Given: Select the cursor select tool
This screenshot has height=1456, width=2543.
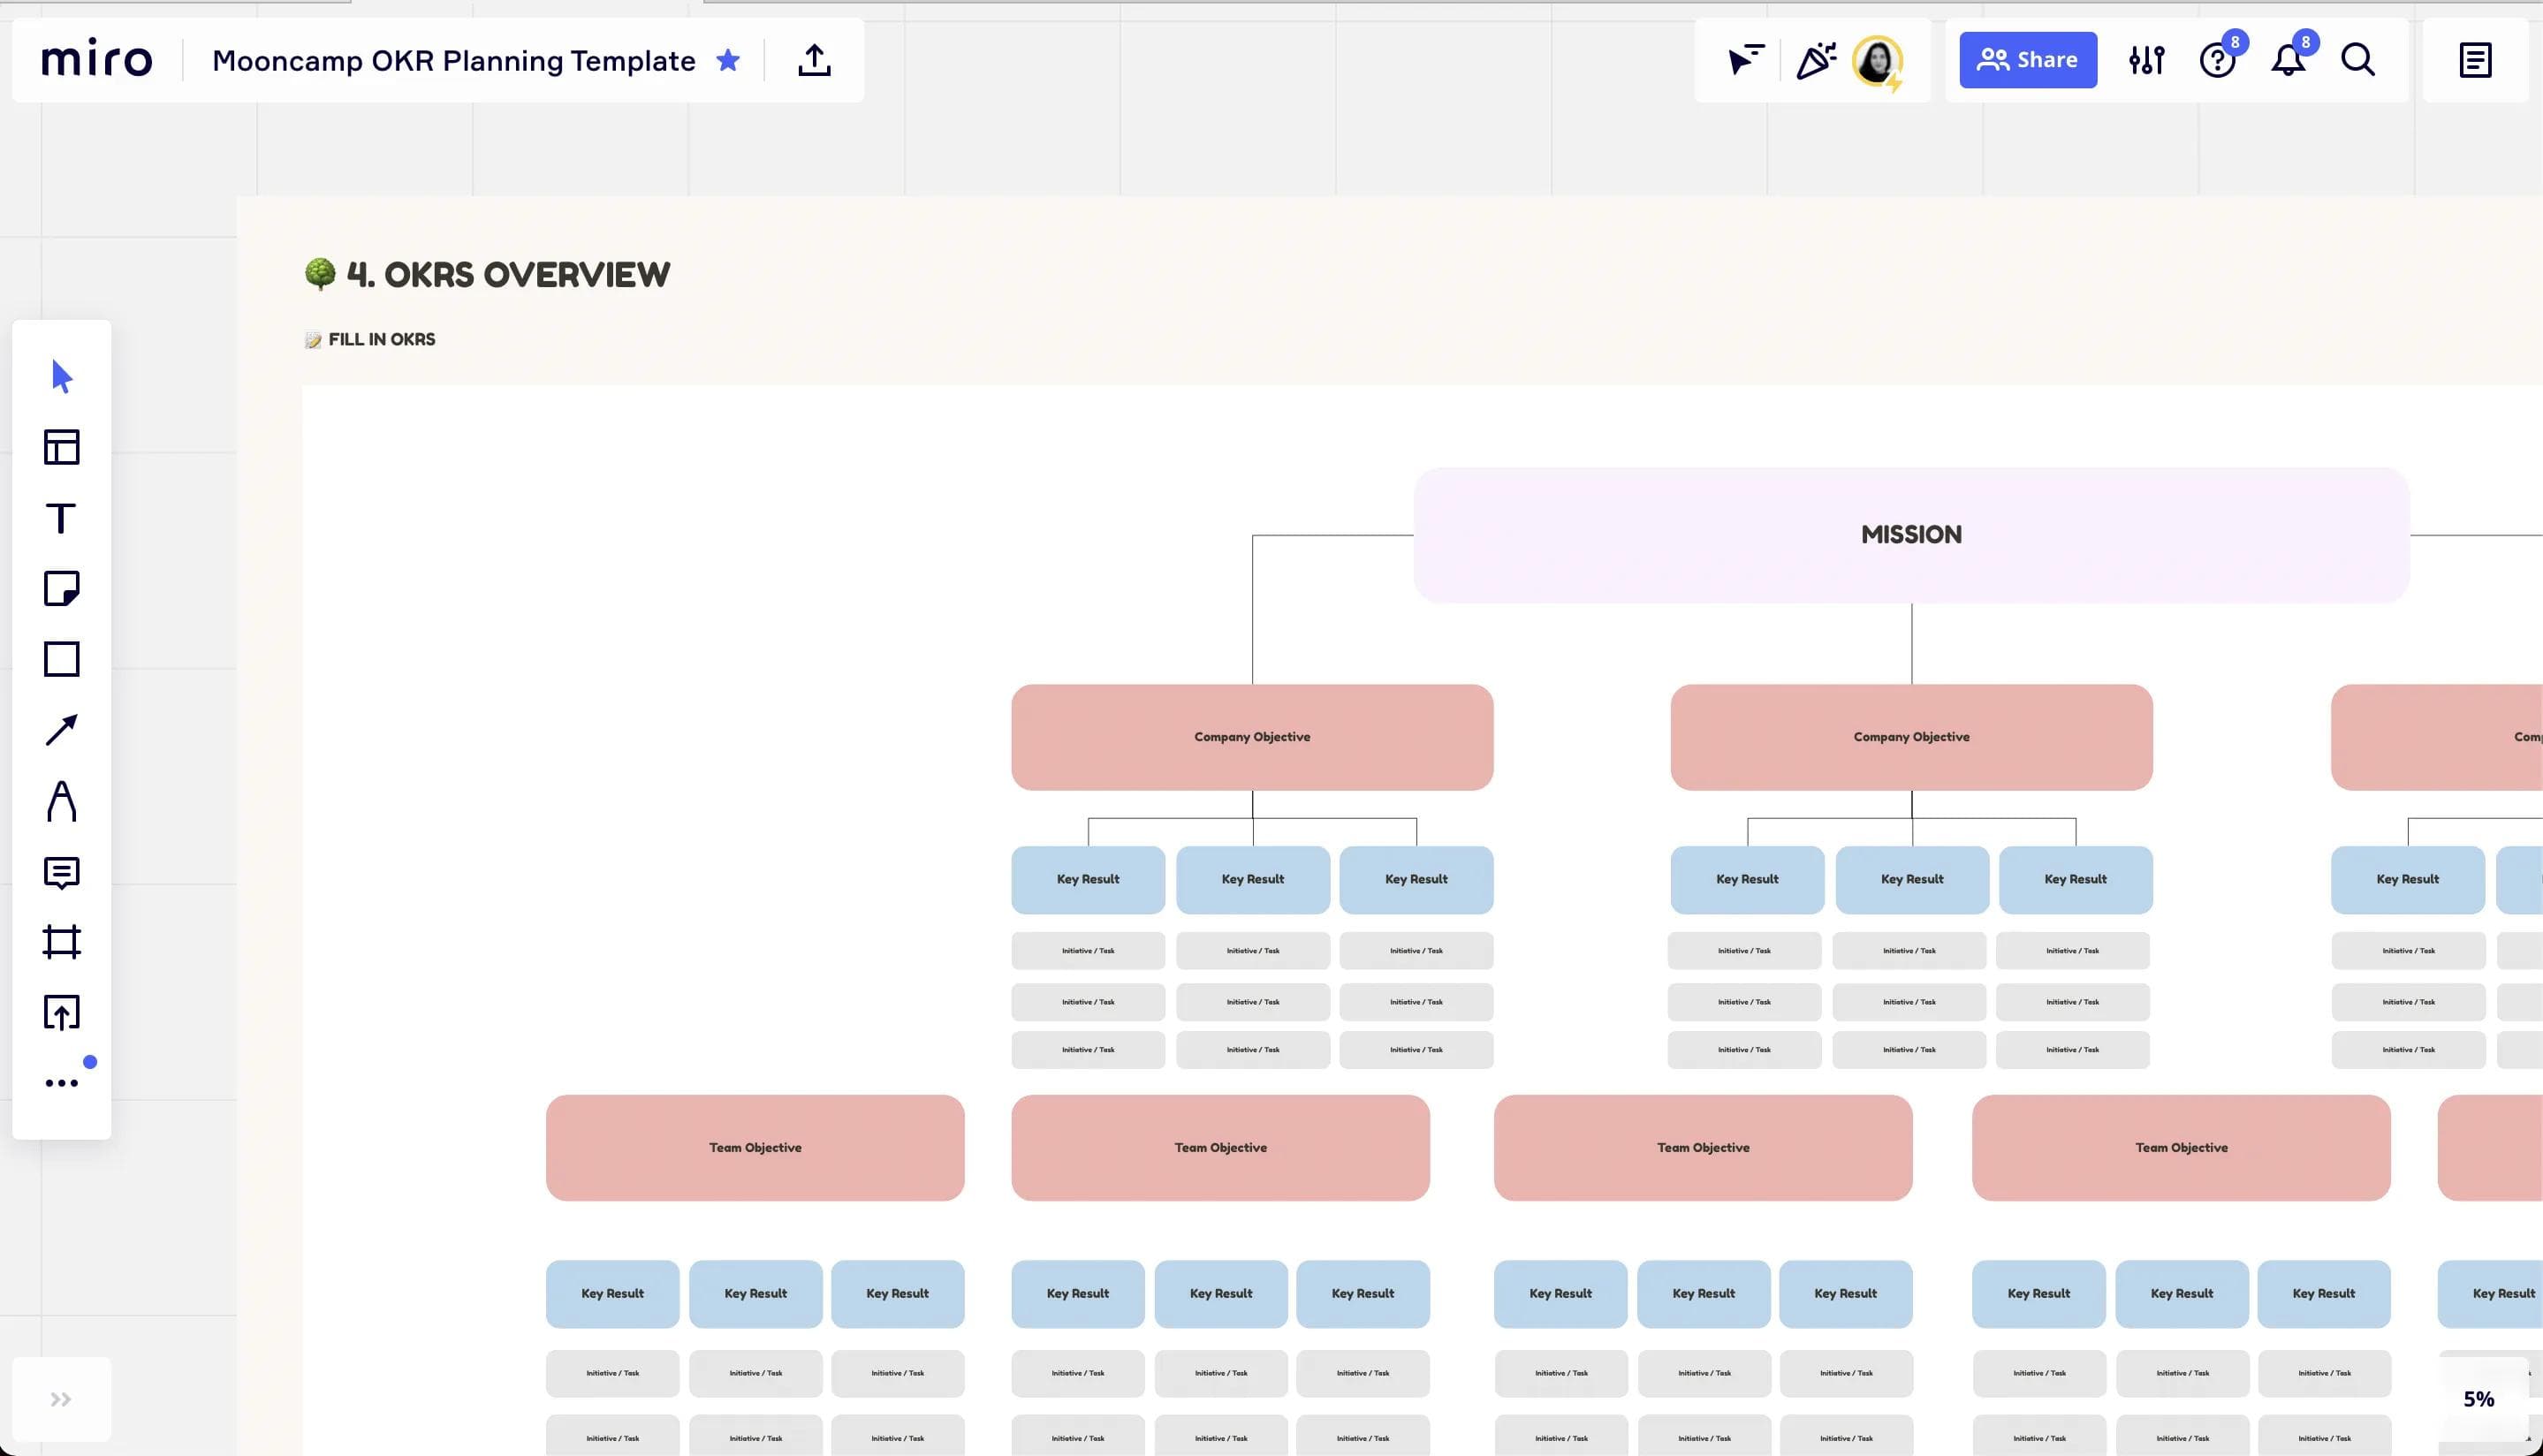Looking at the screenshot, I should point(61,376).
